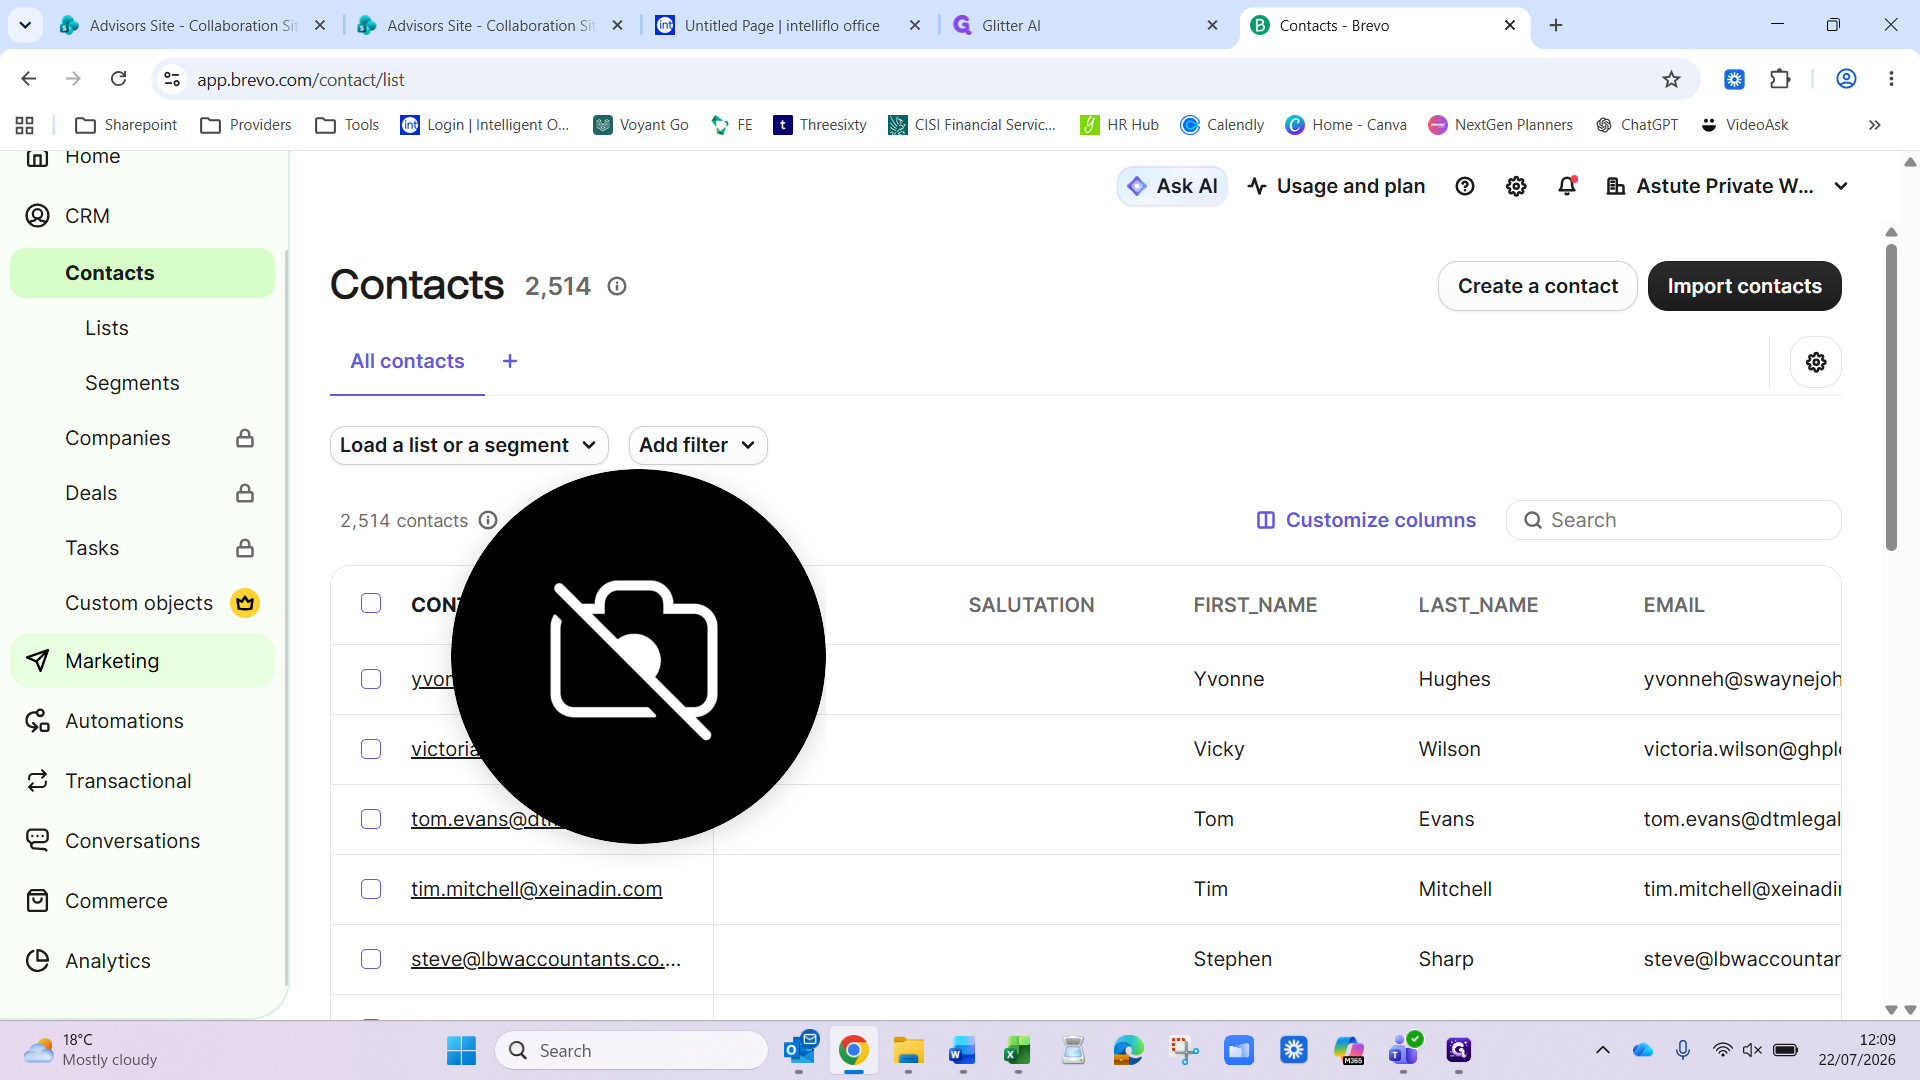Add a new contacts view tab
This screenshot has height=1080, width=1920.
(x=510, y=361)
